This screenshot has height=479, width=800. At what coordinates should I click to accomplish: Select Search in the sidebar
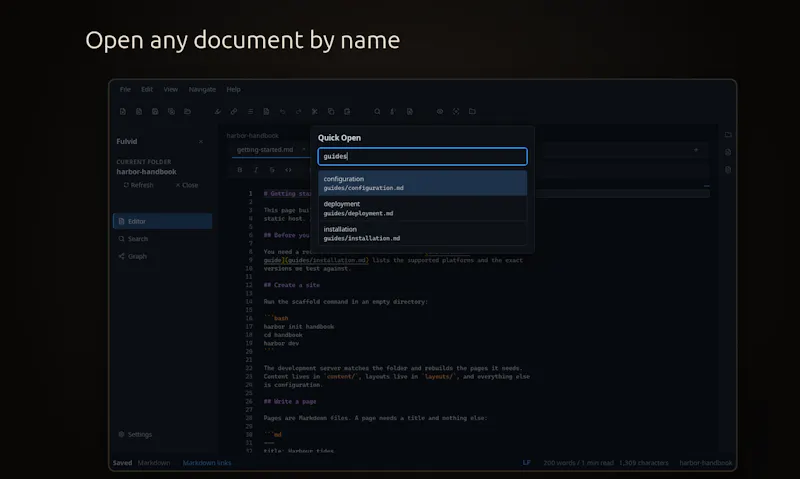[x=162, y=239]
